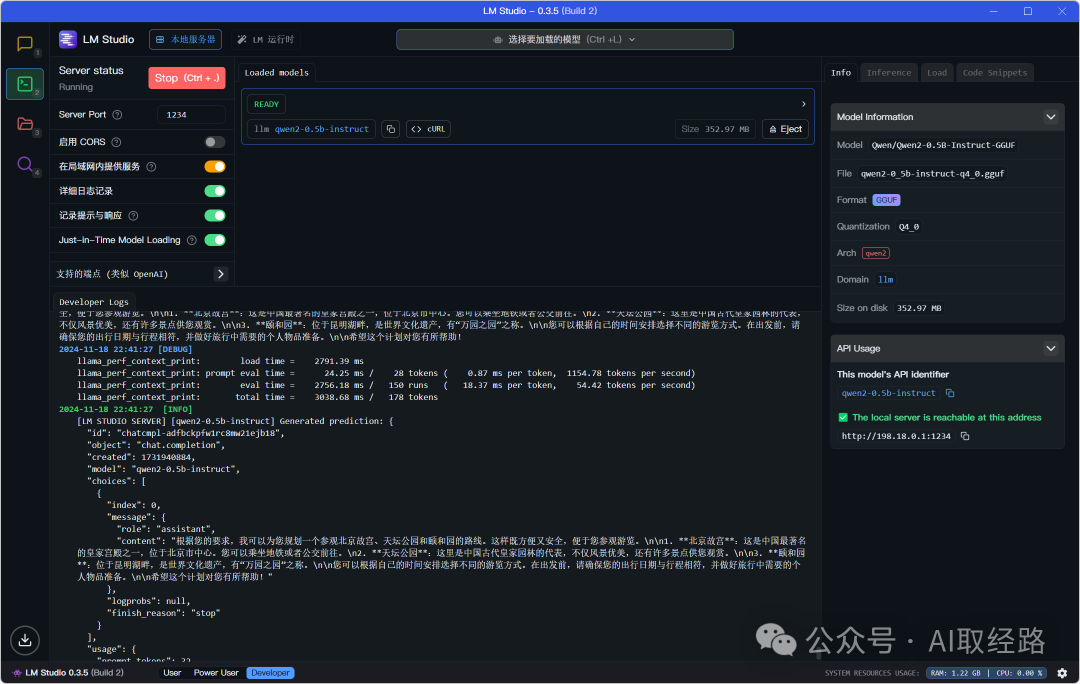Collapse the Model Information section
Viewport: 1080px width, 684px height.
tap(1050, 117)
